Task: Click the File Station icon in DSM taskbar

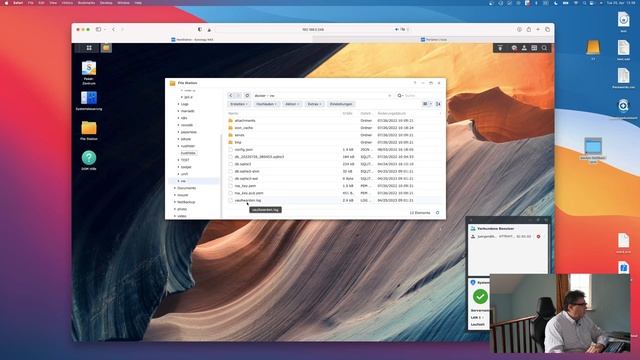Action: pyautogui.click(x=106, y=48)
